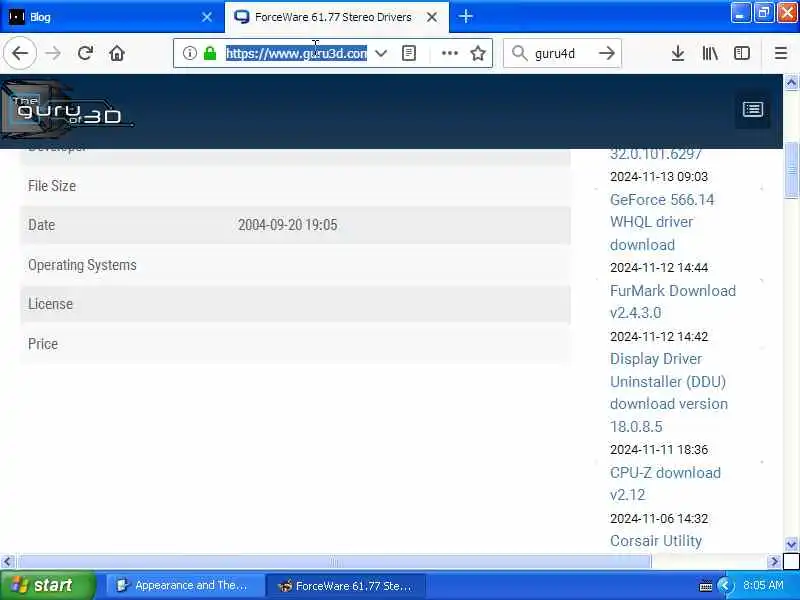Open the Corsair Utility link
Viewport: 800px width, 600px height.
tap(656, 541)
